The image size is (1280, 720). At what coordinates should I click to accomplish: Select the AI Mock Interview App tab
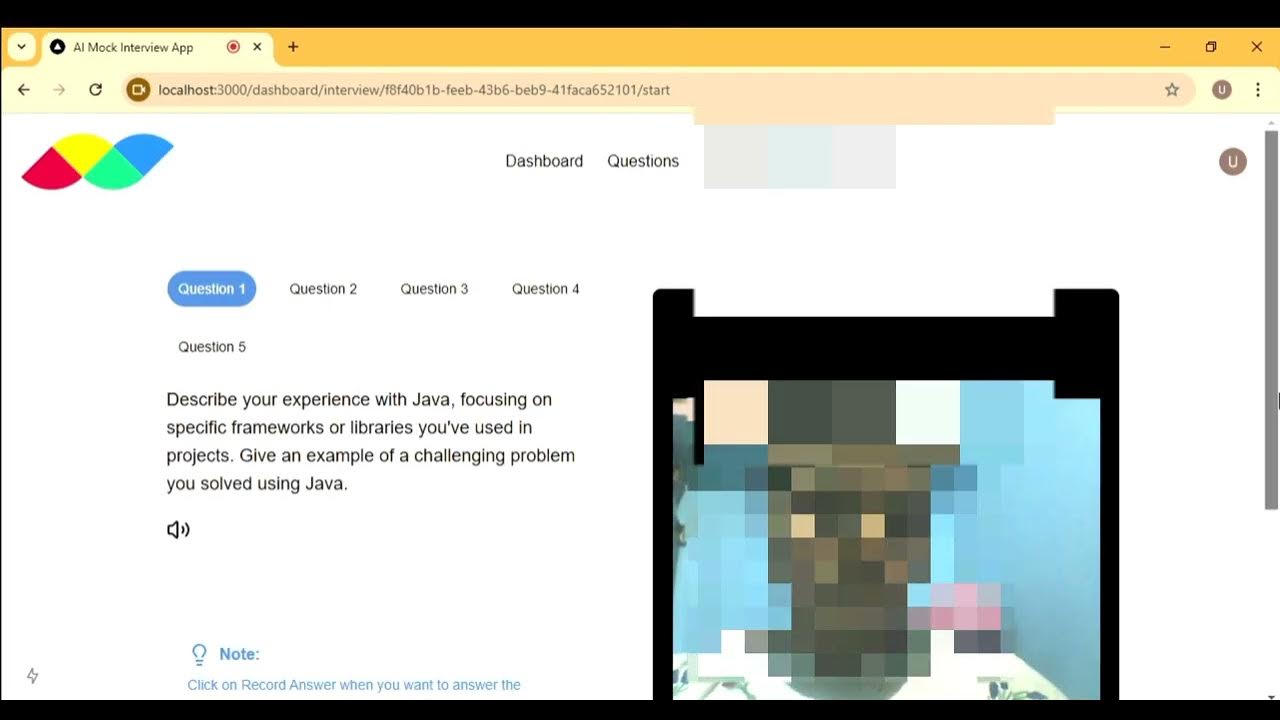pos(156,47)
